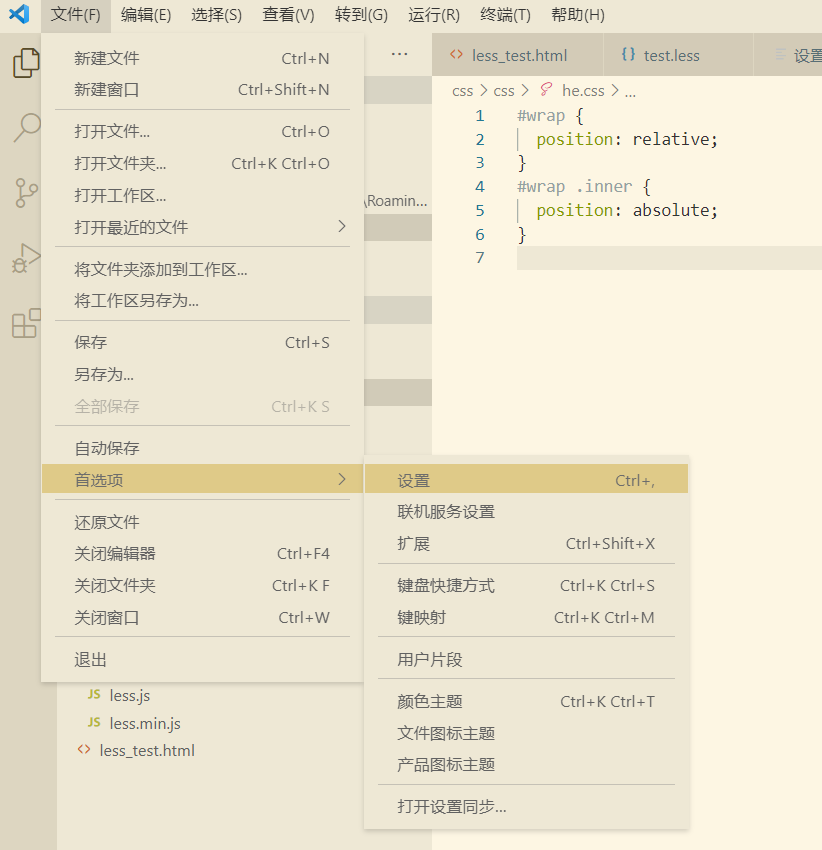Click the More Actions ellipsis icon above the editor
The width and height of the screenshot is (822, 850).
[x=399, y=55]
